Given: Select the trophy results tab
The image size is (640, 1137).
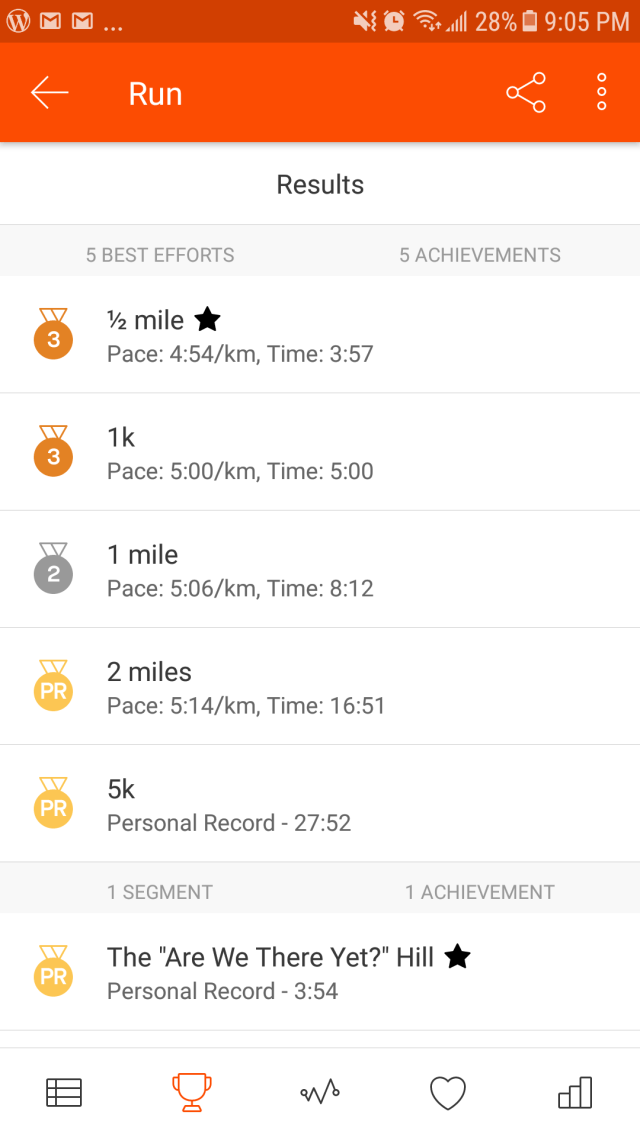Looking at the screenshot, I should (191, 1092).
